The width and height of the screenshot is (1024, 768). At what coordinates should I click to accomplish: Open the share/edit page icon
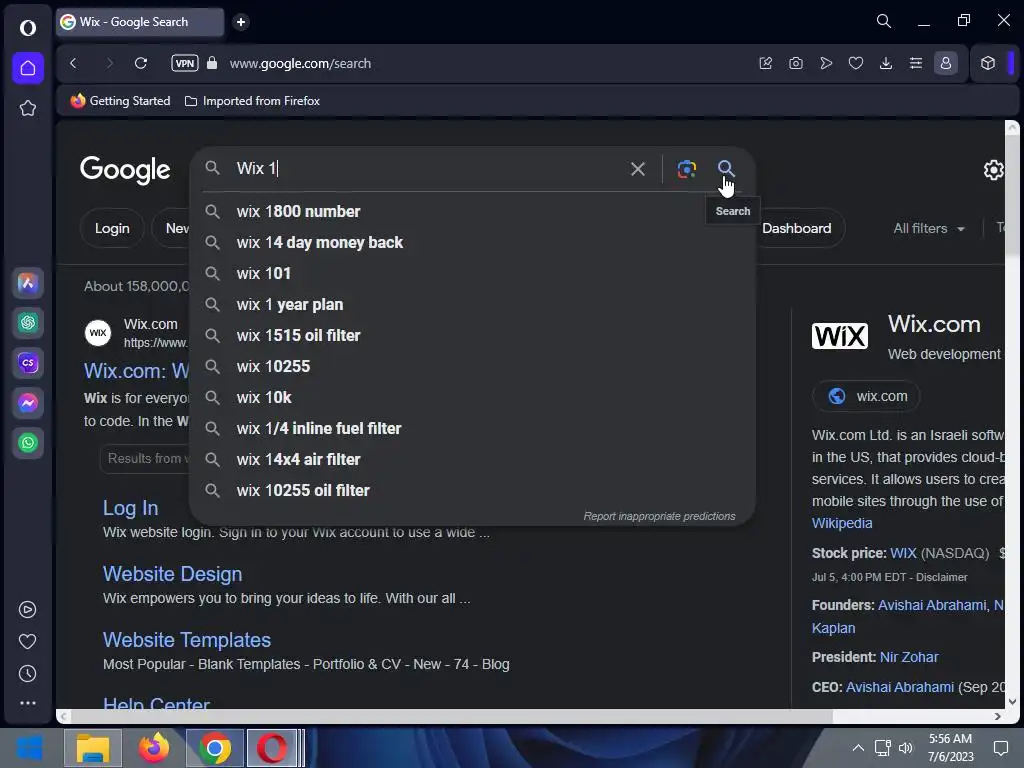[x=765, y=63]
